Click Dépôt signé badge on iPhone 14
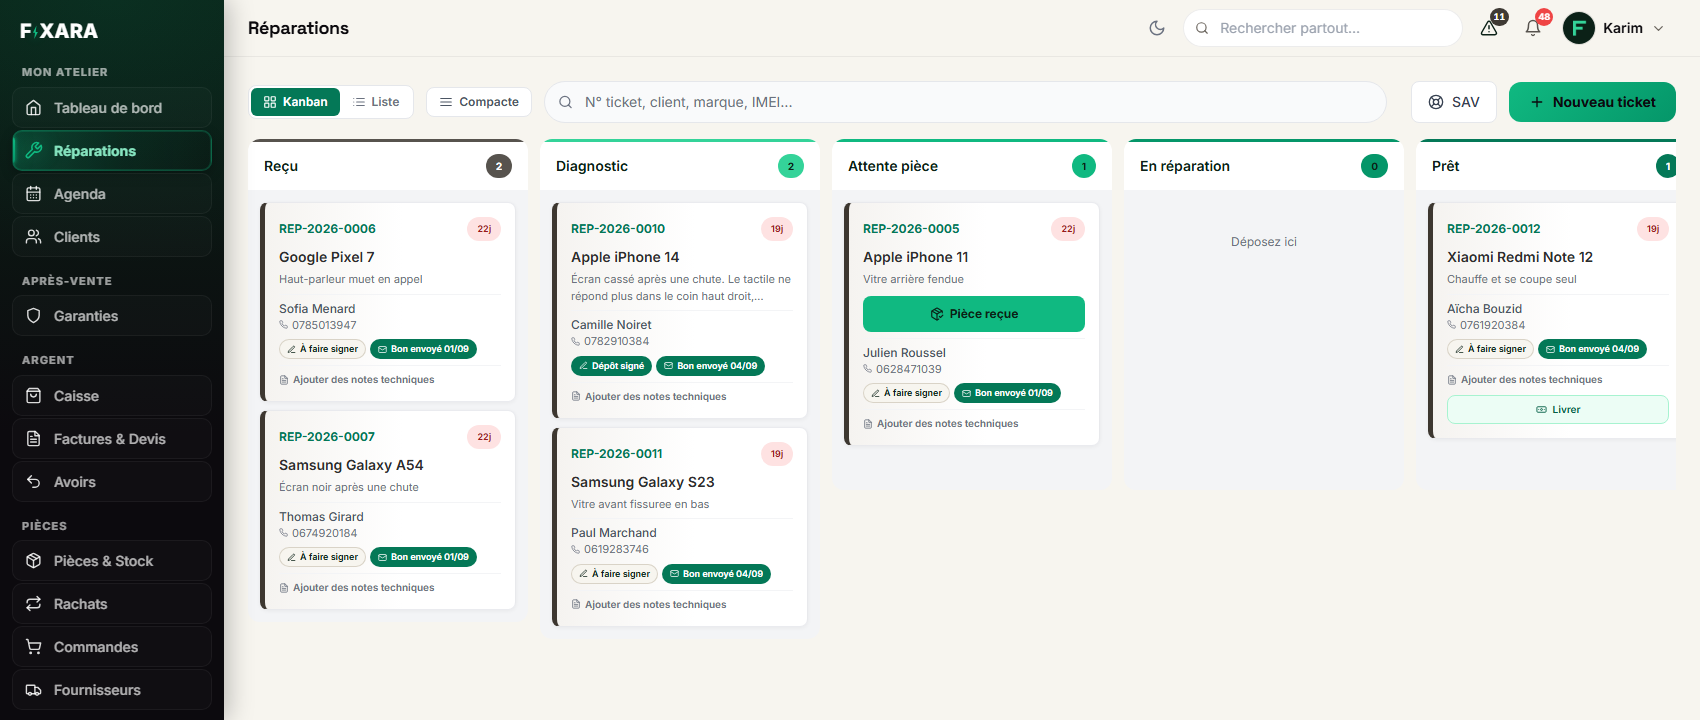This screenshot has width=1700, height=720. click(611, 366)
